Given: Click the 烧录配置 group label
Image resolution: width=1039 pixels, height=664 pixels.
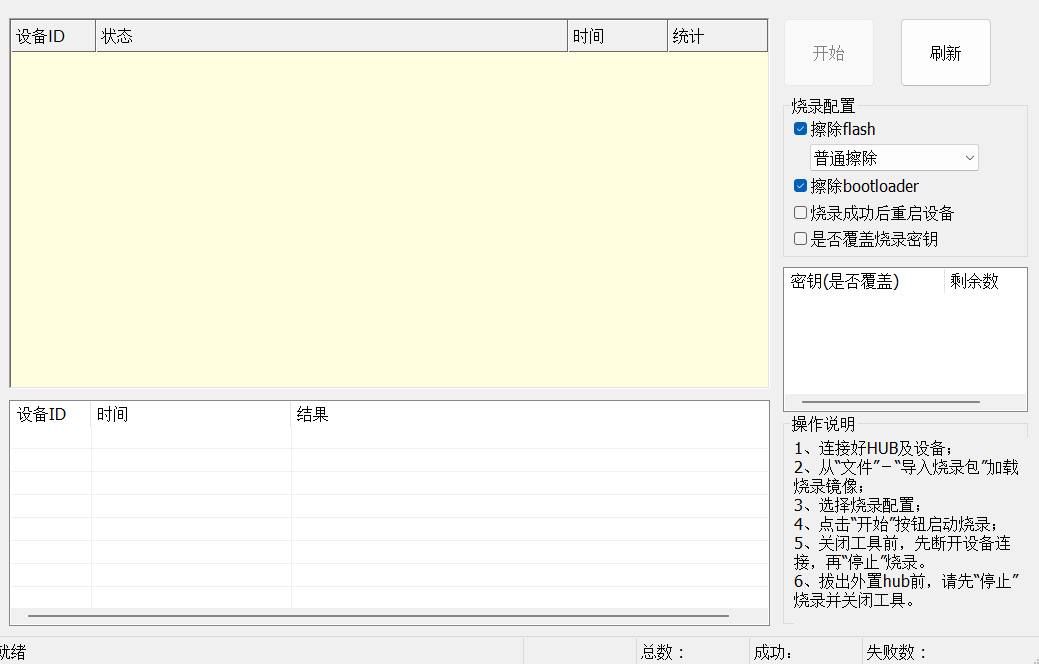Looking at the screenshot, I should [x=823, y=106].
